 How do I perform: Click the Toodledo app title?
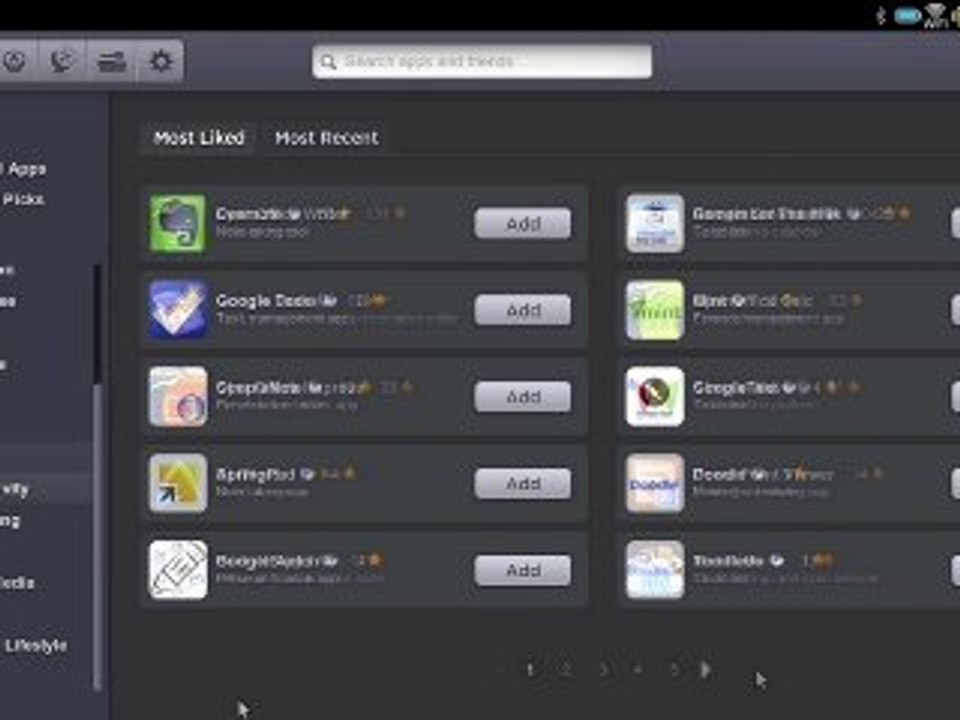click(728, 560)
